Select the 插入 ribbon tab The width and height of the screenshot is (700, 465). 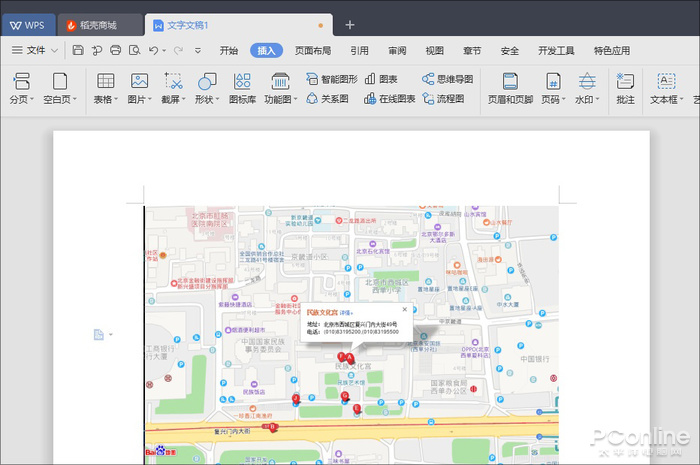[266, 50]
